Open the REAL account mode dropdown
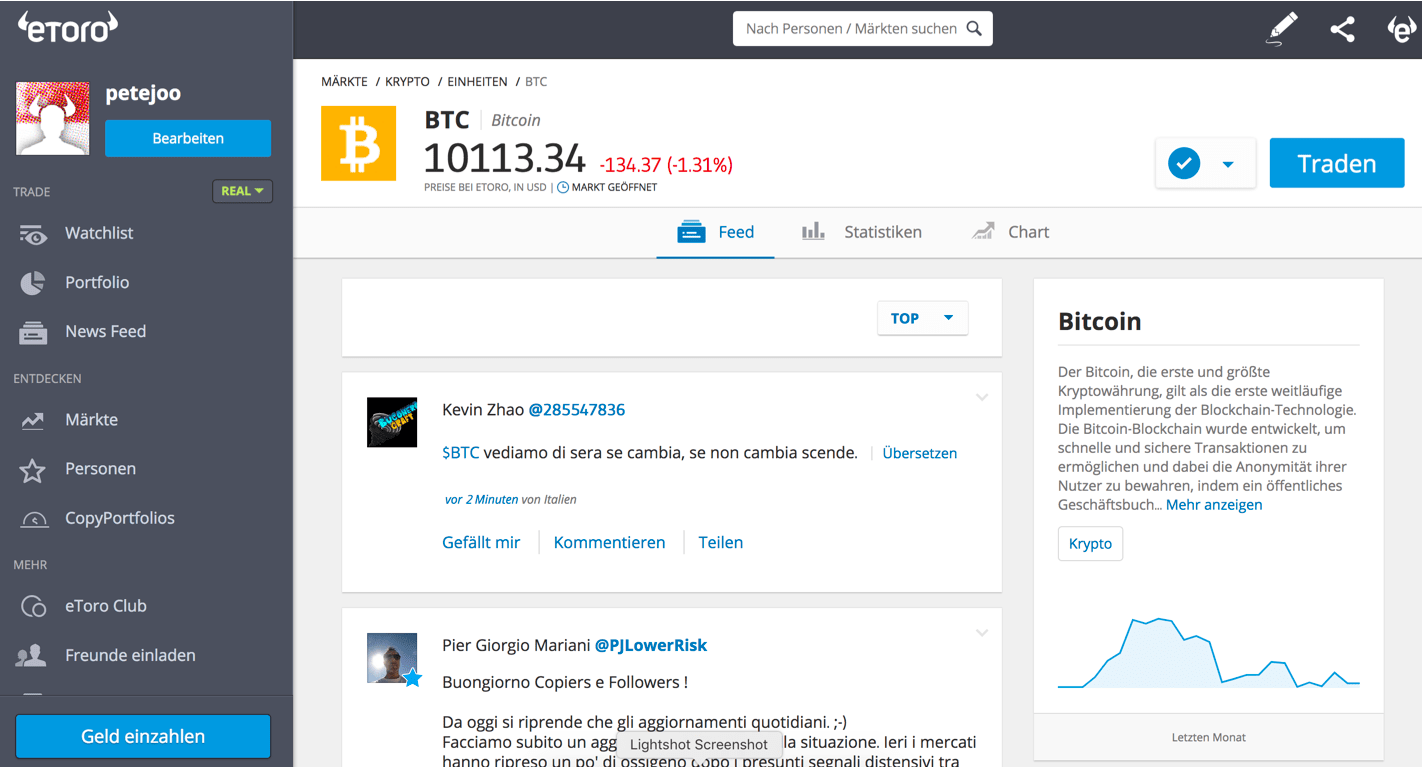Image resolution: width=1422 pixels, height=767 pixels. (242, 191)
